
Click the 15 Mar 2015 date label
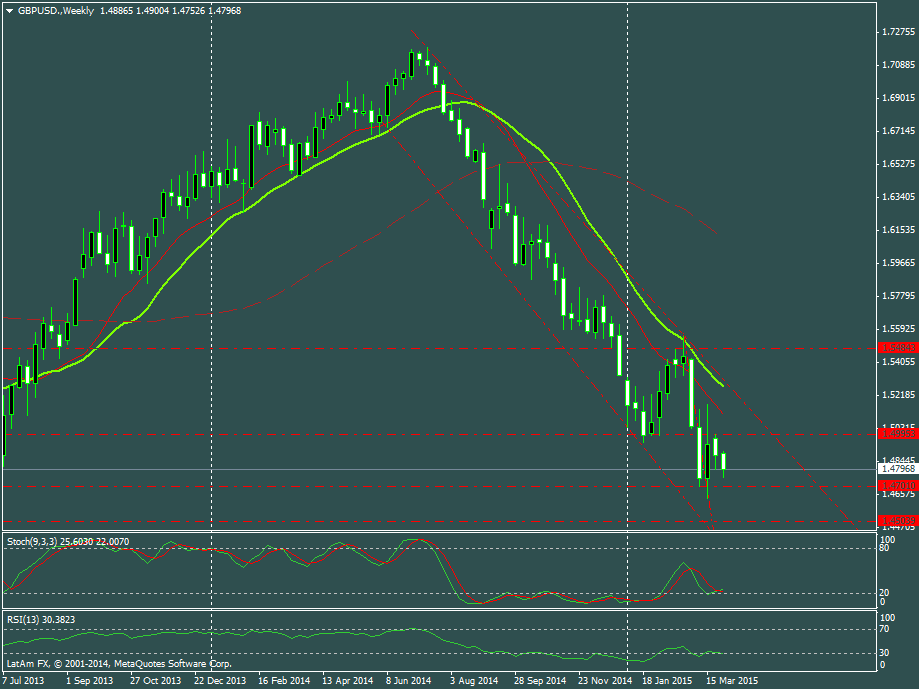[733, 680]
